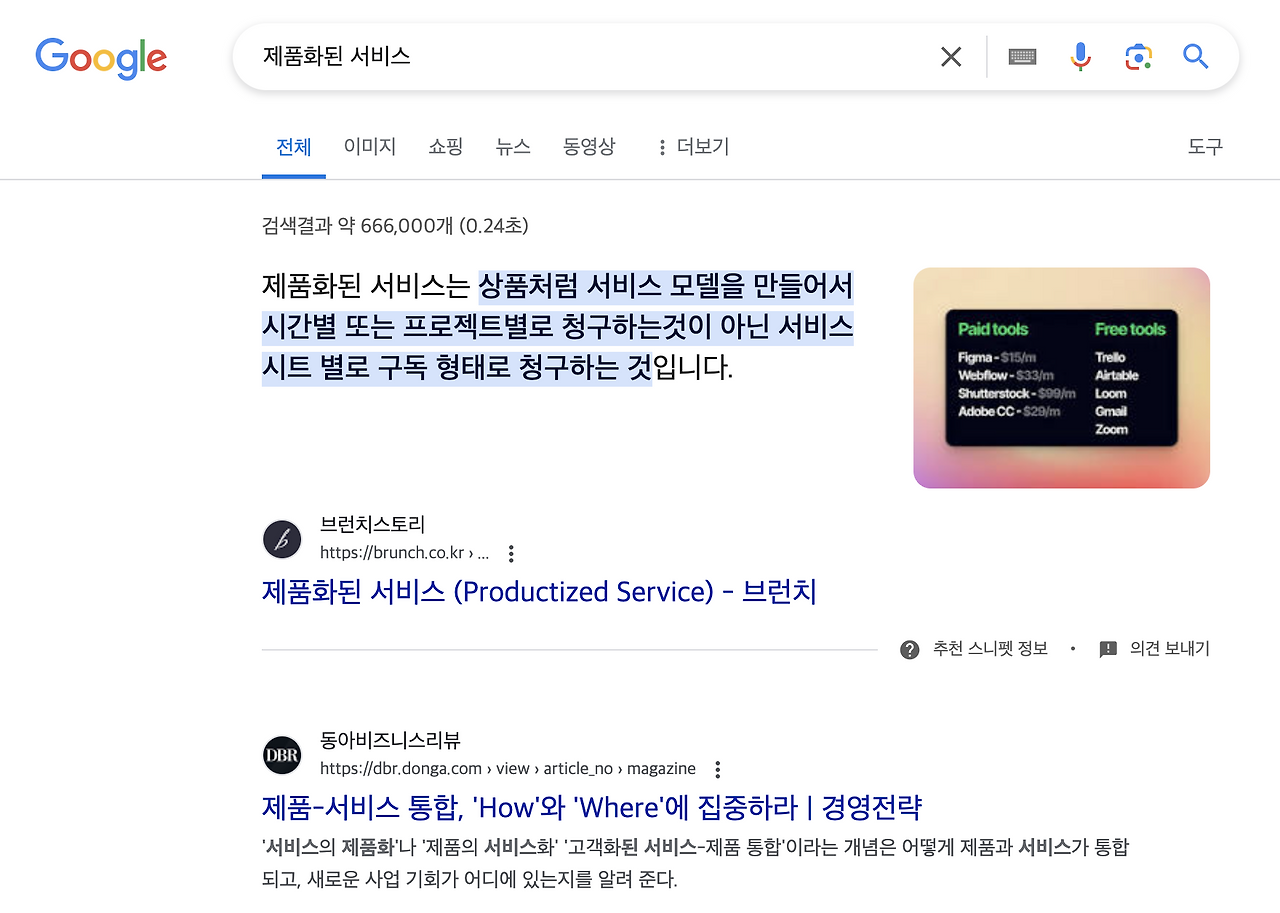Viewport: 1280px width, 913px height.
Task: Open the 더보기 menu with the dots
Action: click(x=692, y=146)
